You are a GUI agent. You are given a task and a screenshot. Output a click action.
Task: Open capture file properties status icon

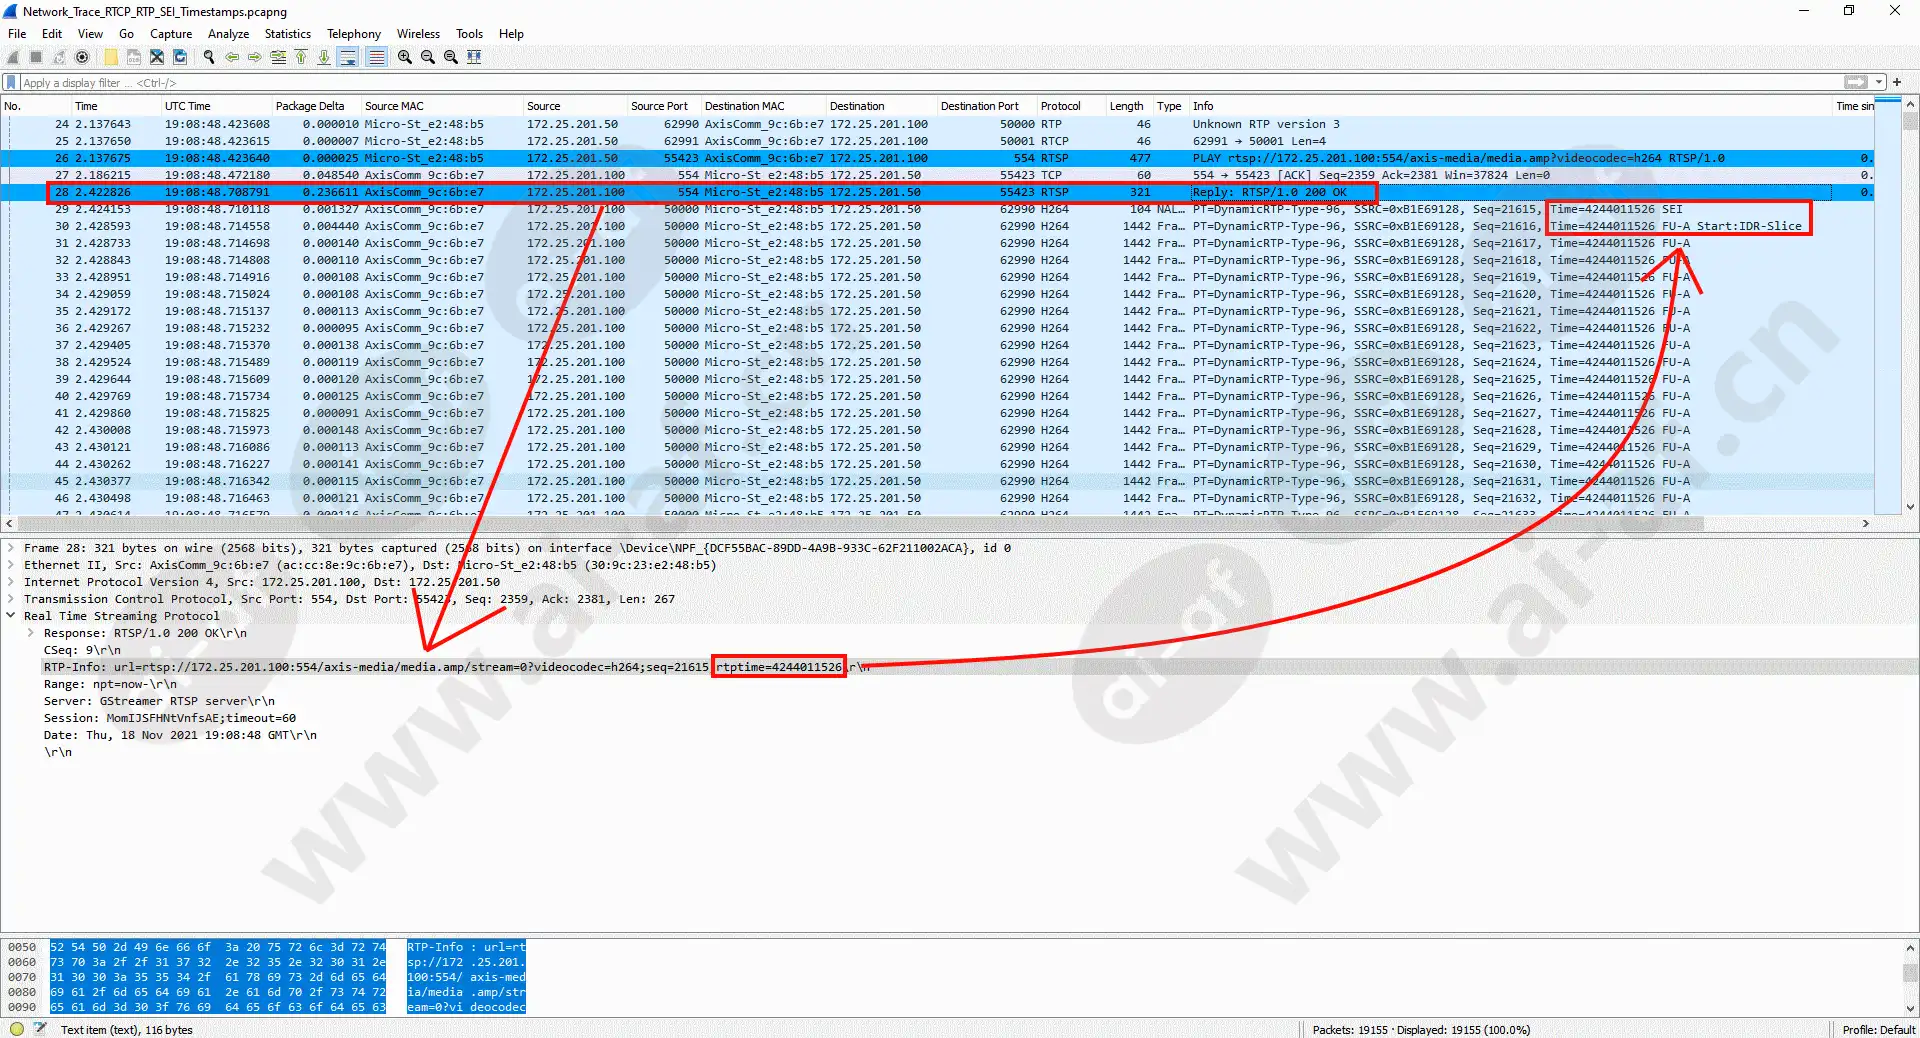[40, 1029]
